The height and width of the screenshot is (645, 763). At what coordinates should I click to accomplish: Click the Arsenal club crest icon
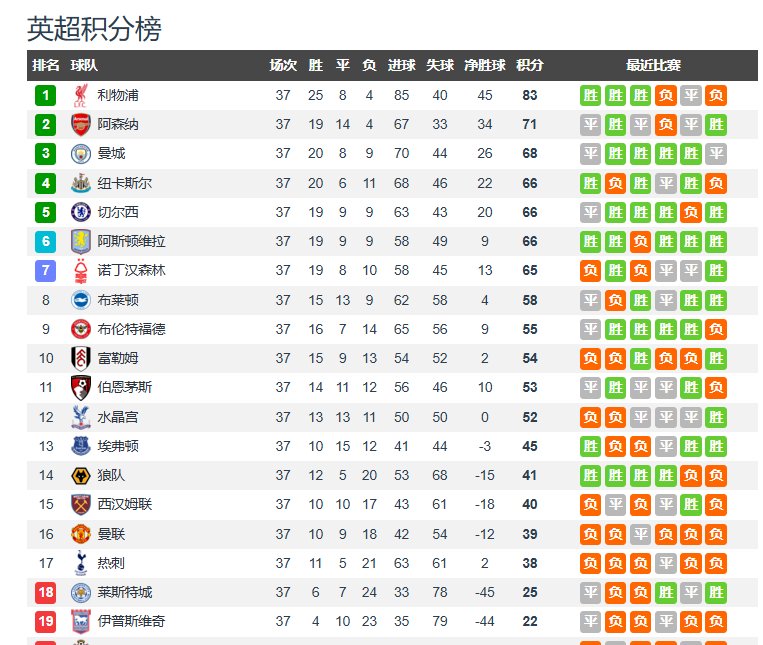pos(80,125)
